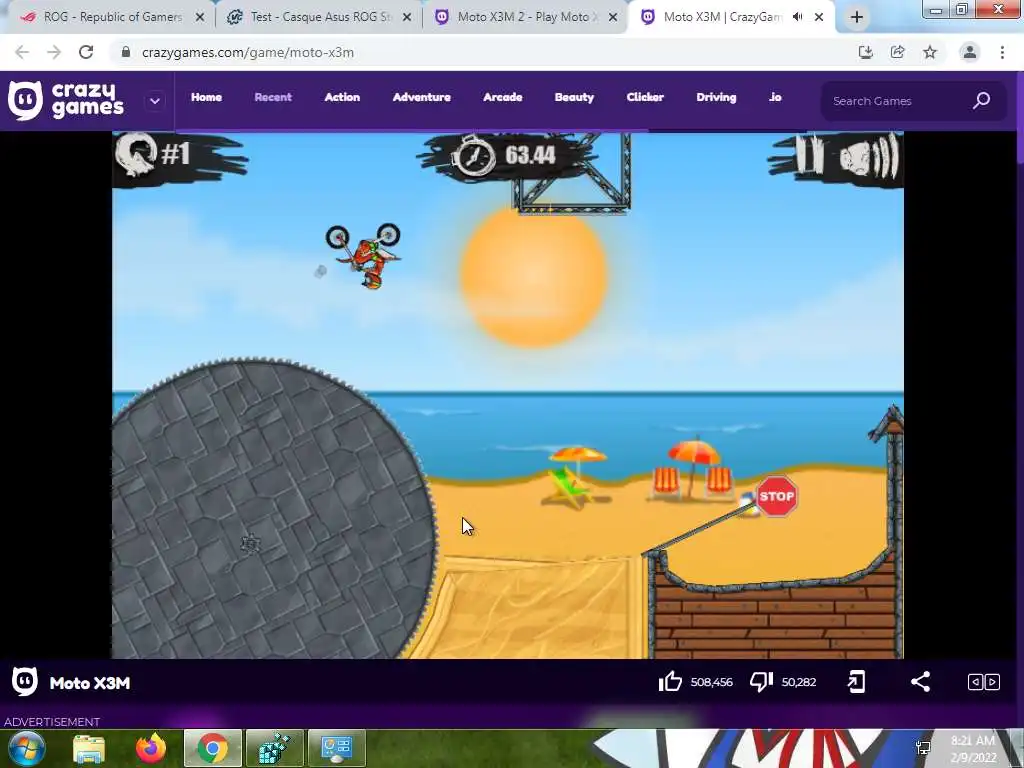This screenshot has width=1024, height=768.
Task: Switch to Moto X3M 2 tab
Action: (526, 17)
